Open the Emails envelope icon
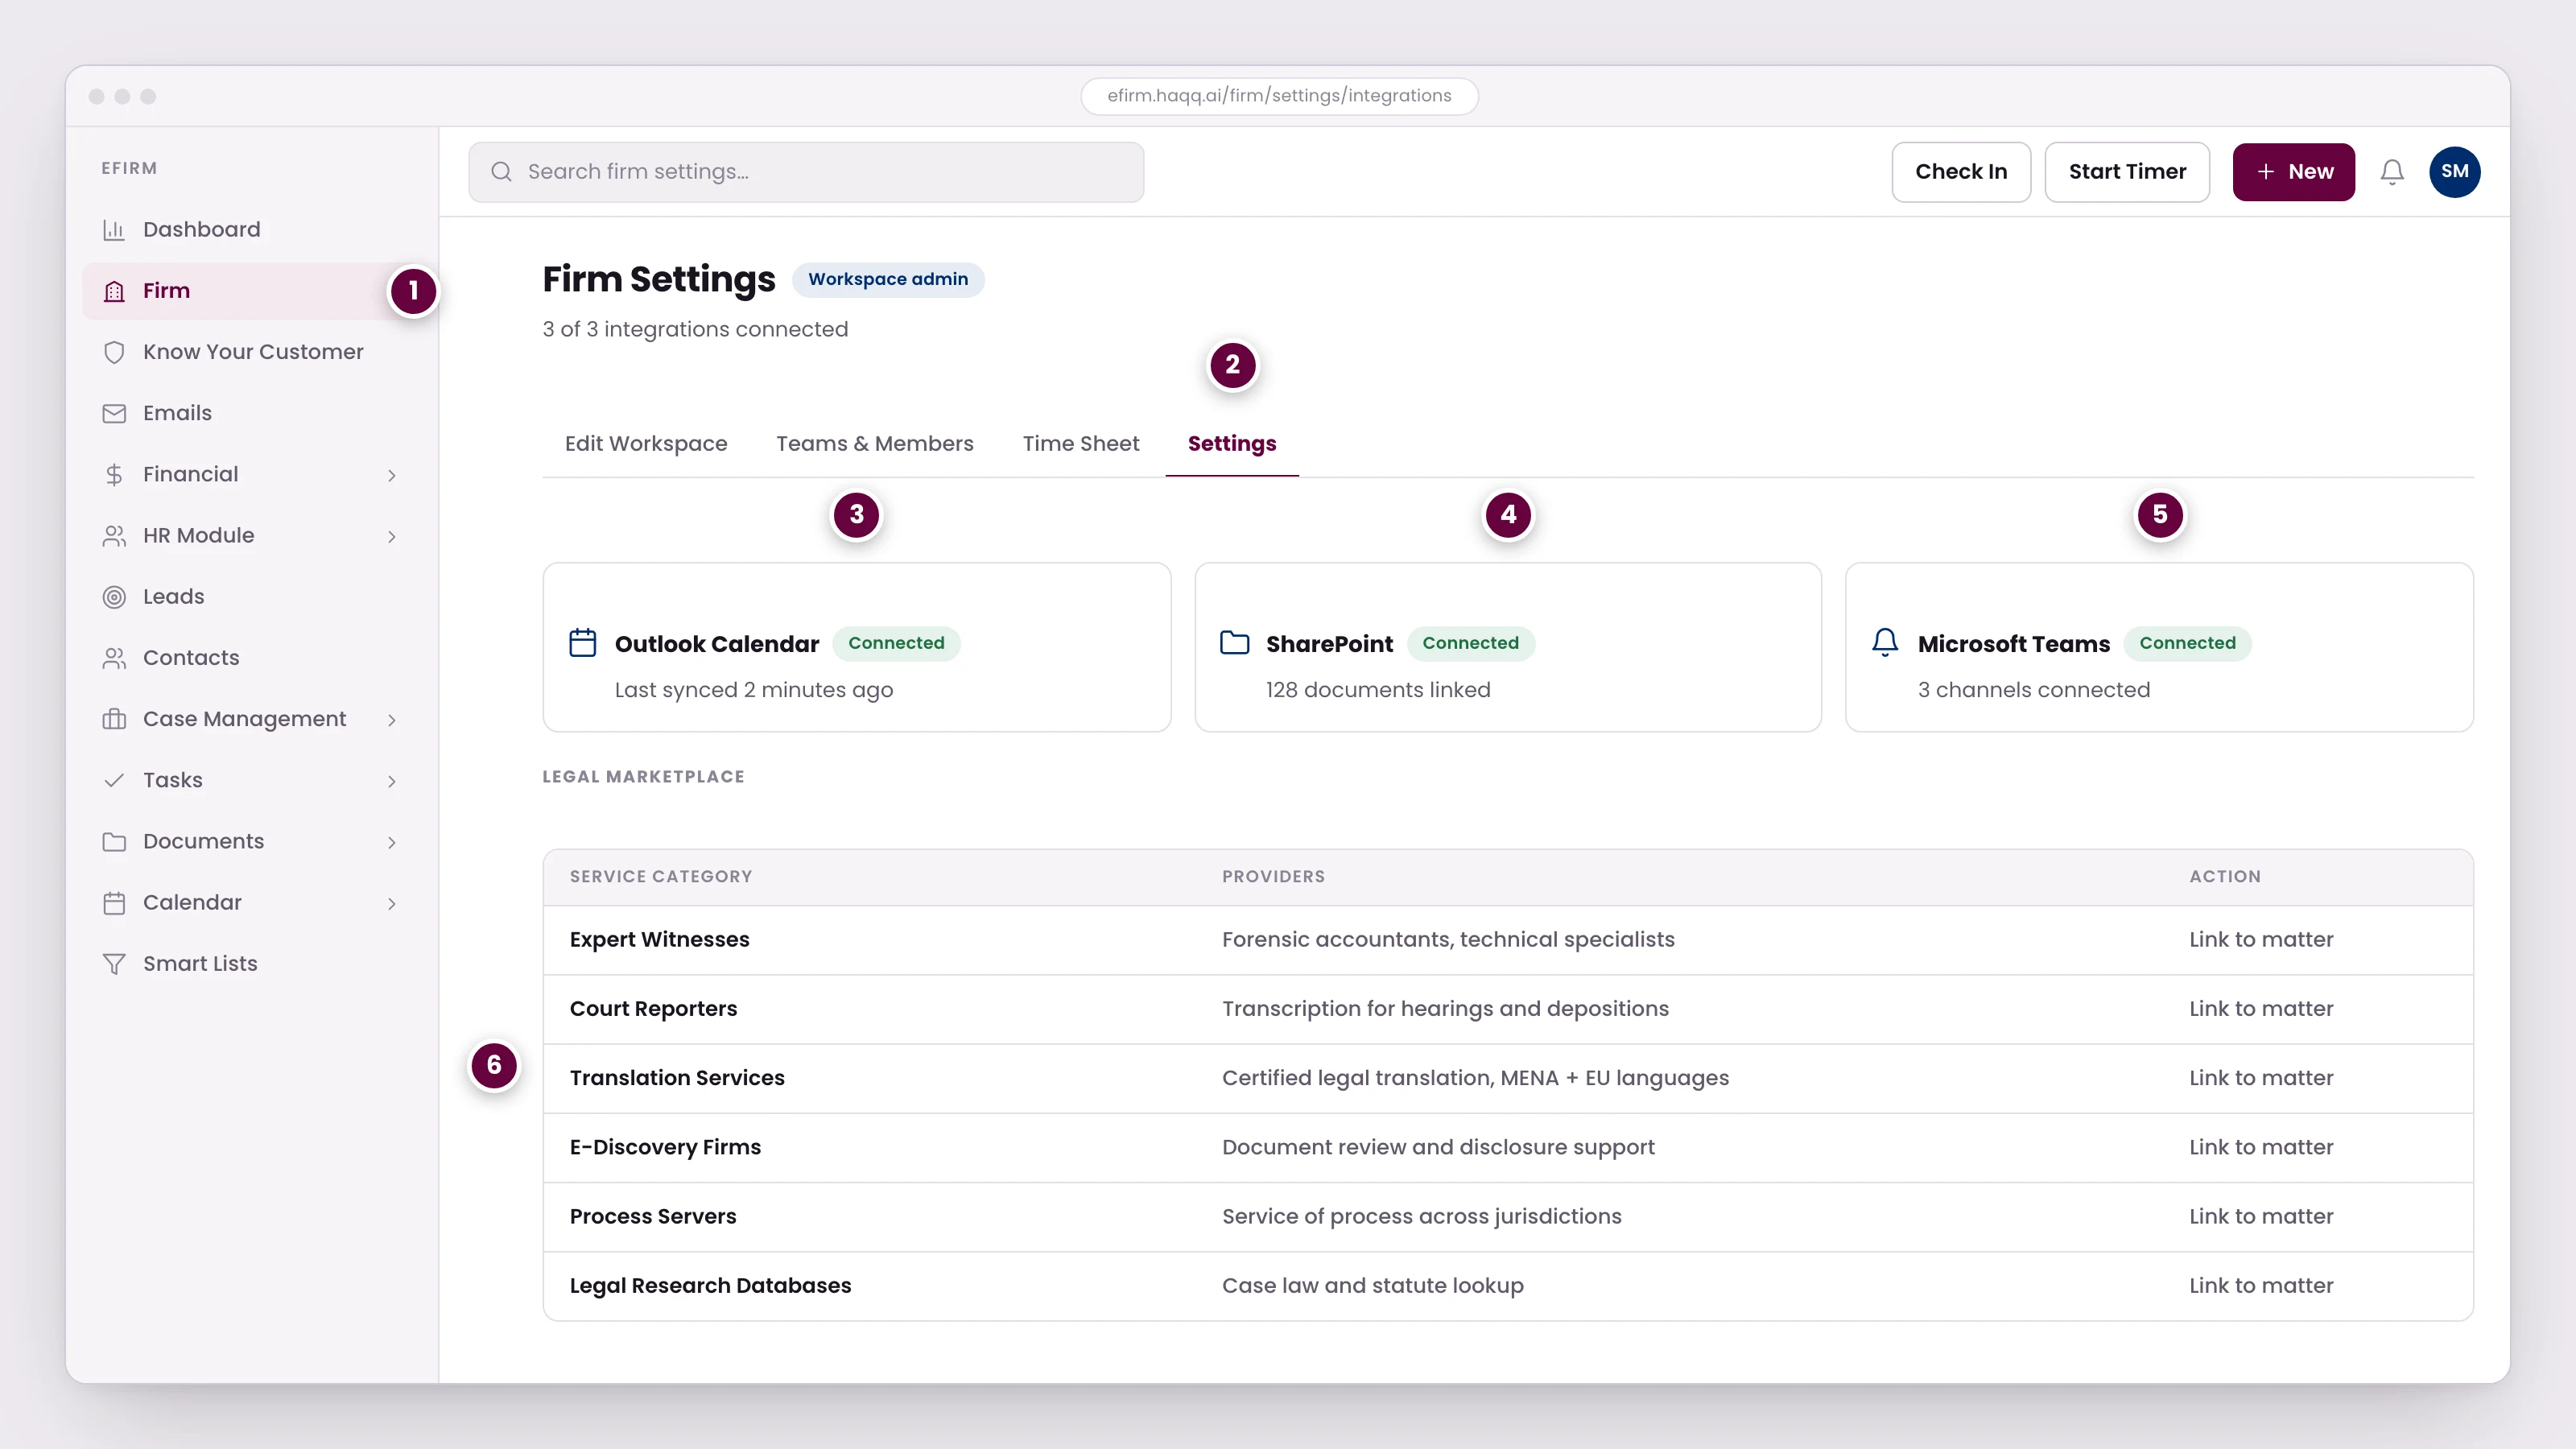This screenshot has height=1449, width=2576. (x=114, y=413)
